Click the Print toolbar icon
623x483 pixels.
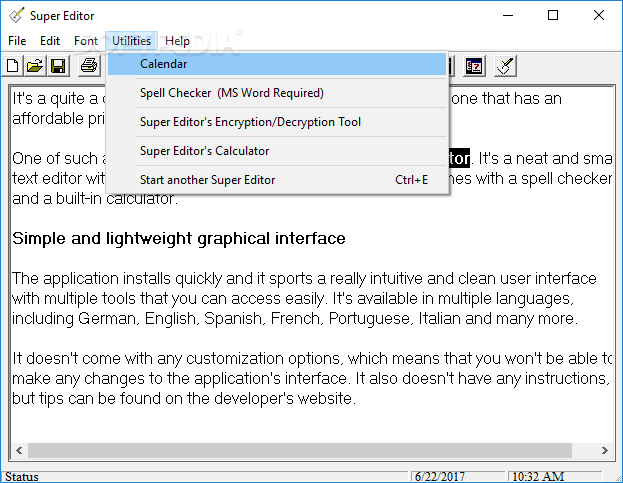89,66
